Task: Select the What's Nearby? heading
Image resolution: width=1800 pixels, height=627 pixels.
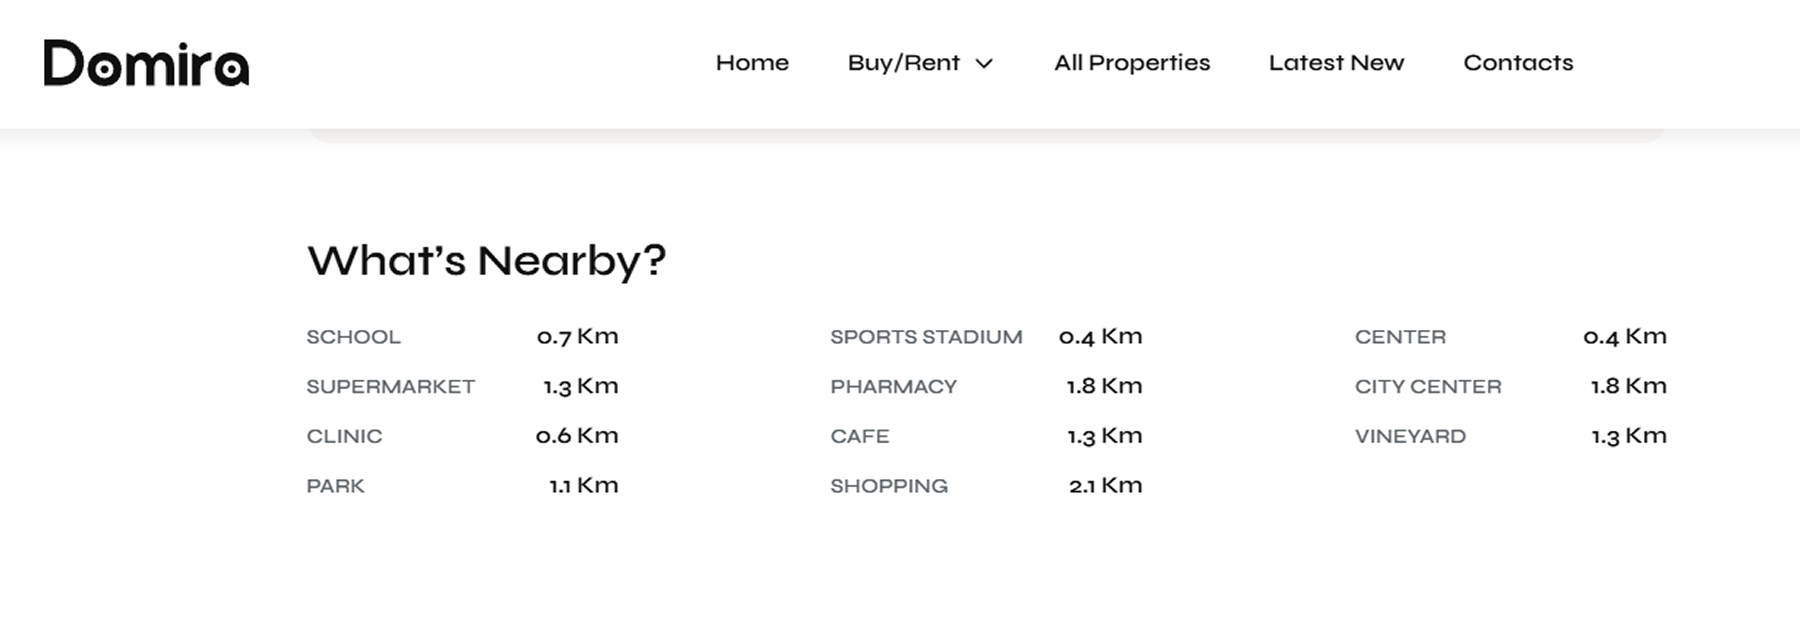Action: tap(486, 261)
